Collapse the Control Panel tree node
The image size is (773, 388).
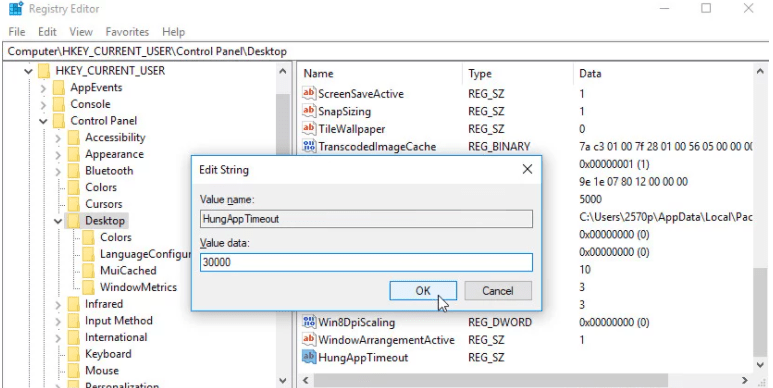pos(43,121)
